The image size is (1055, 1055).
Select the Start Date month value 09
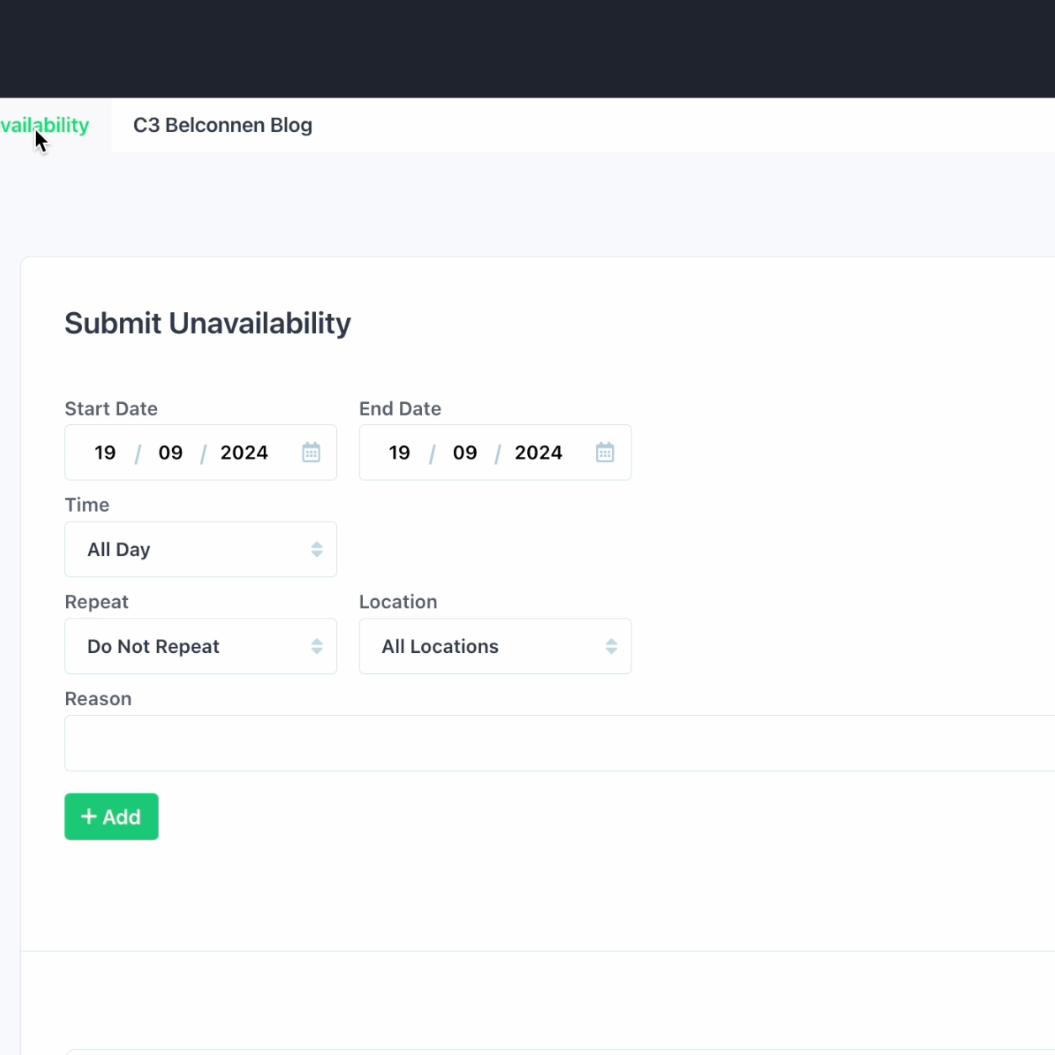pos(171,453)
